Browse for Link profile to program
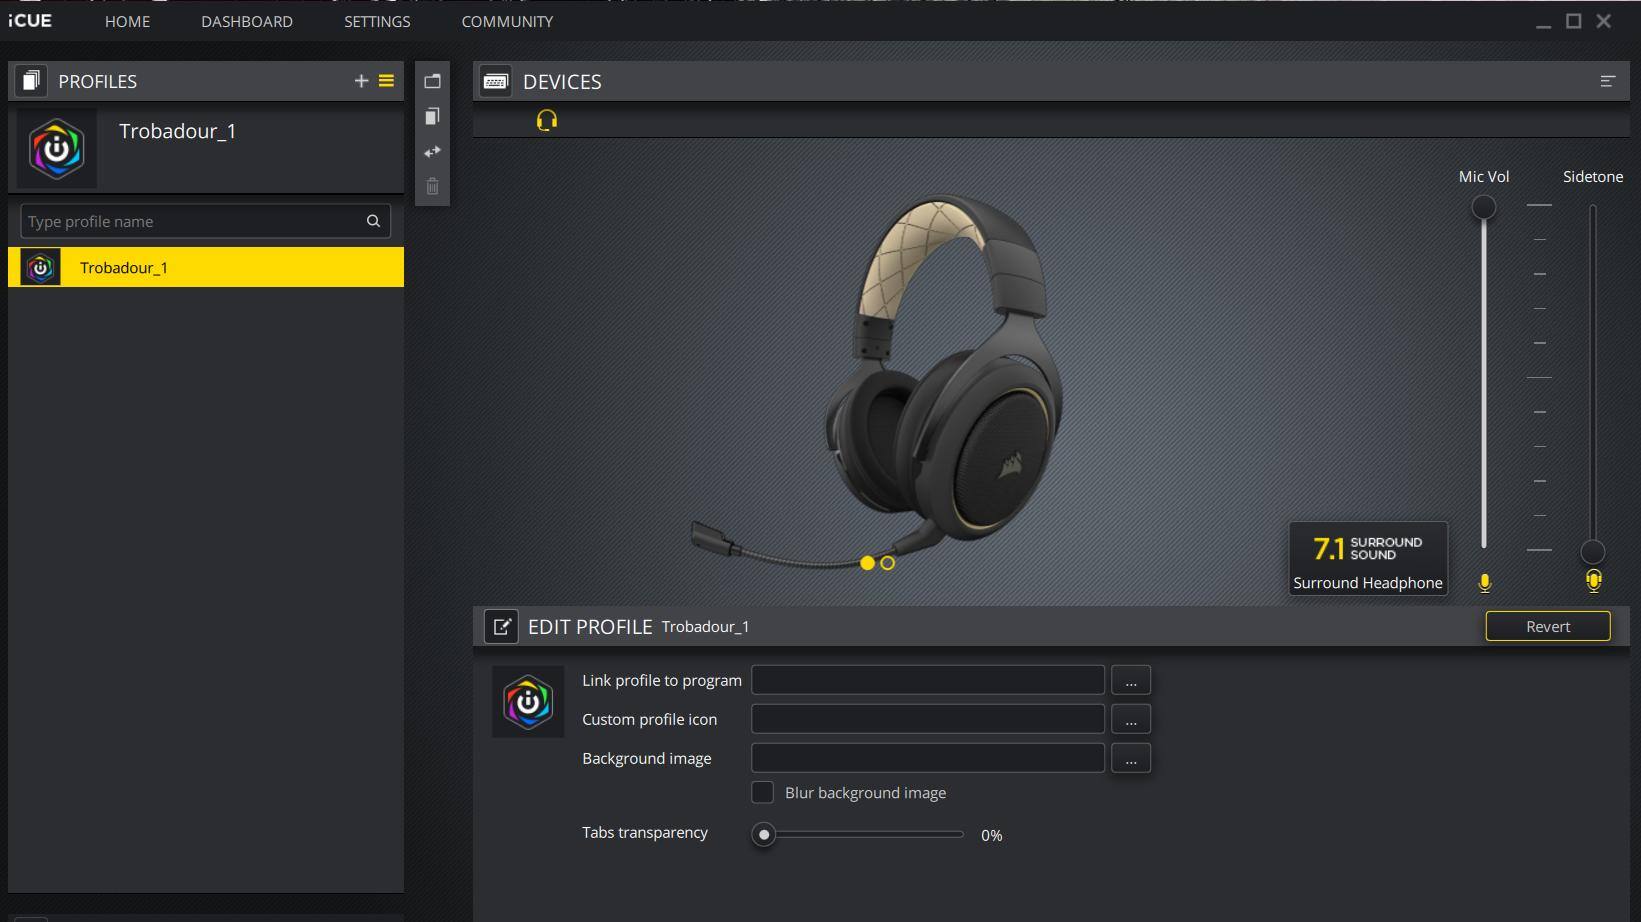 click(1130, 680)
